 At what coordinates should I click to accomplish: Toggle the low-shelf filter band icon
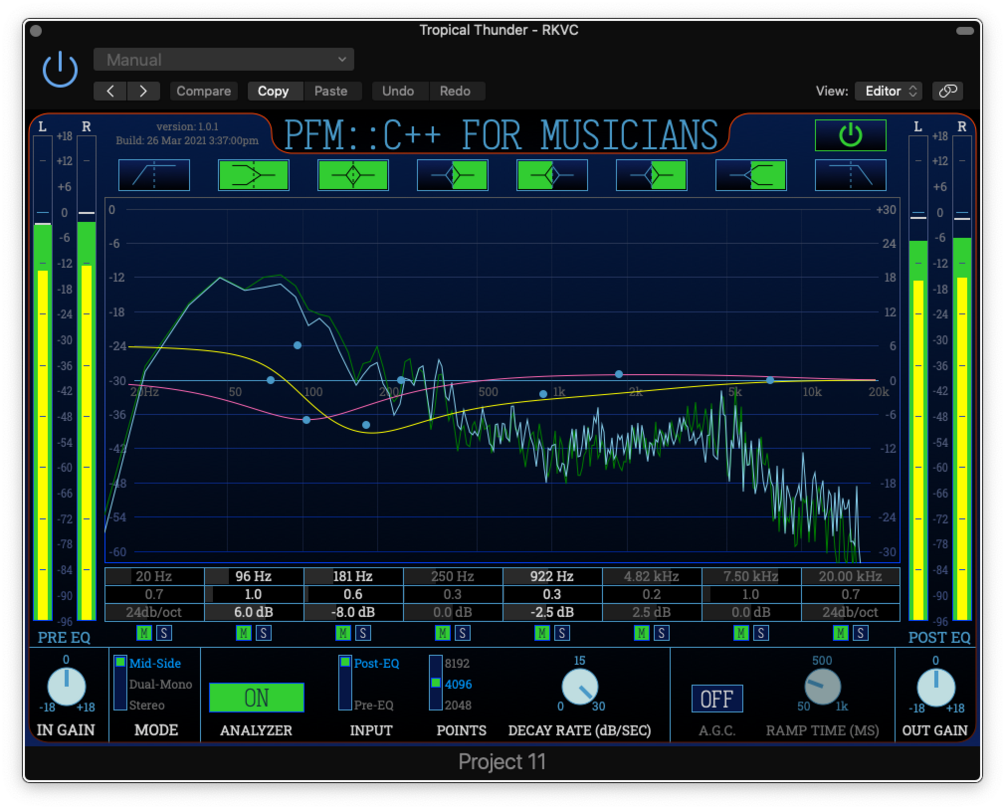pyautogui.click(x=254, y=175)
